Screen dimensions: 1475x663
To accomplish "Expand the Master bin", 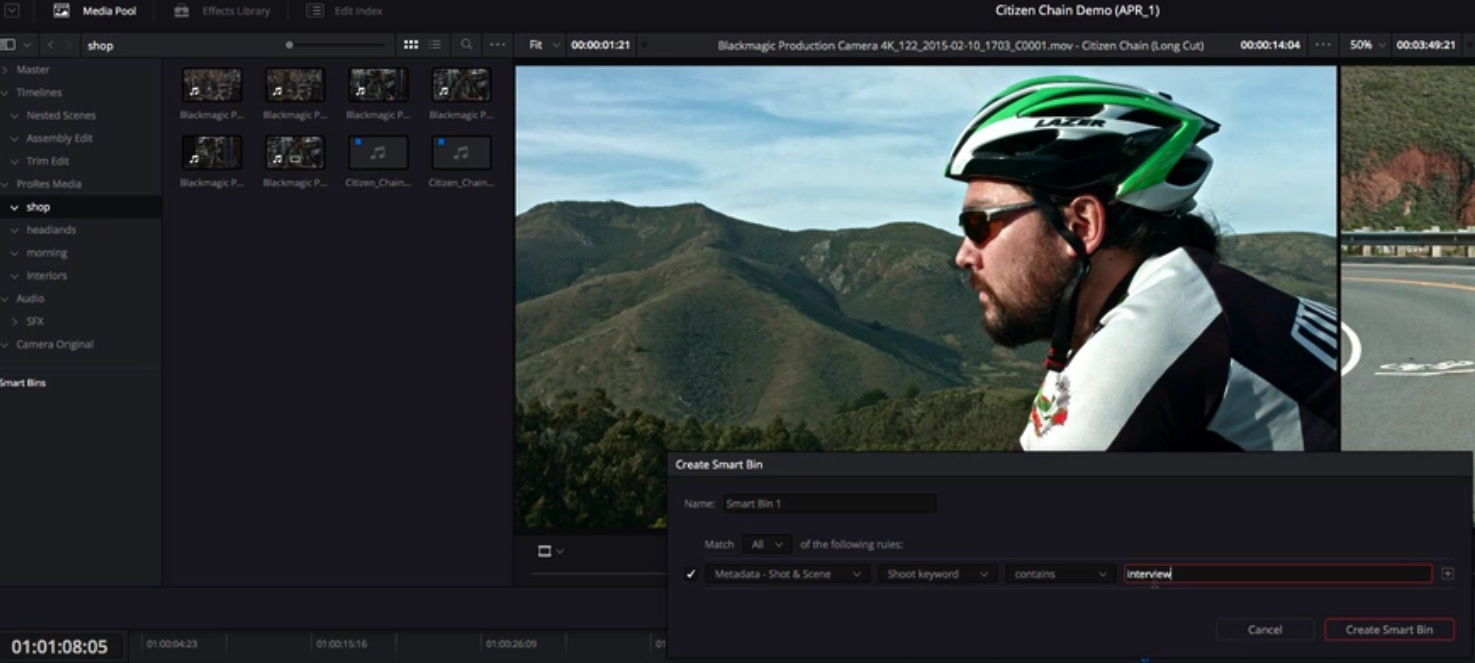I will (6, 70).
